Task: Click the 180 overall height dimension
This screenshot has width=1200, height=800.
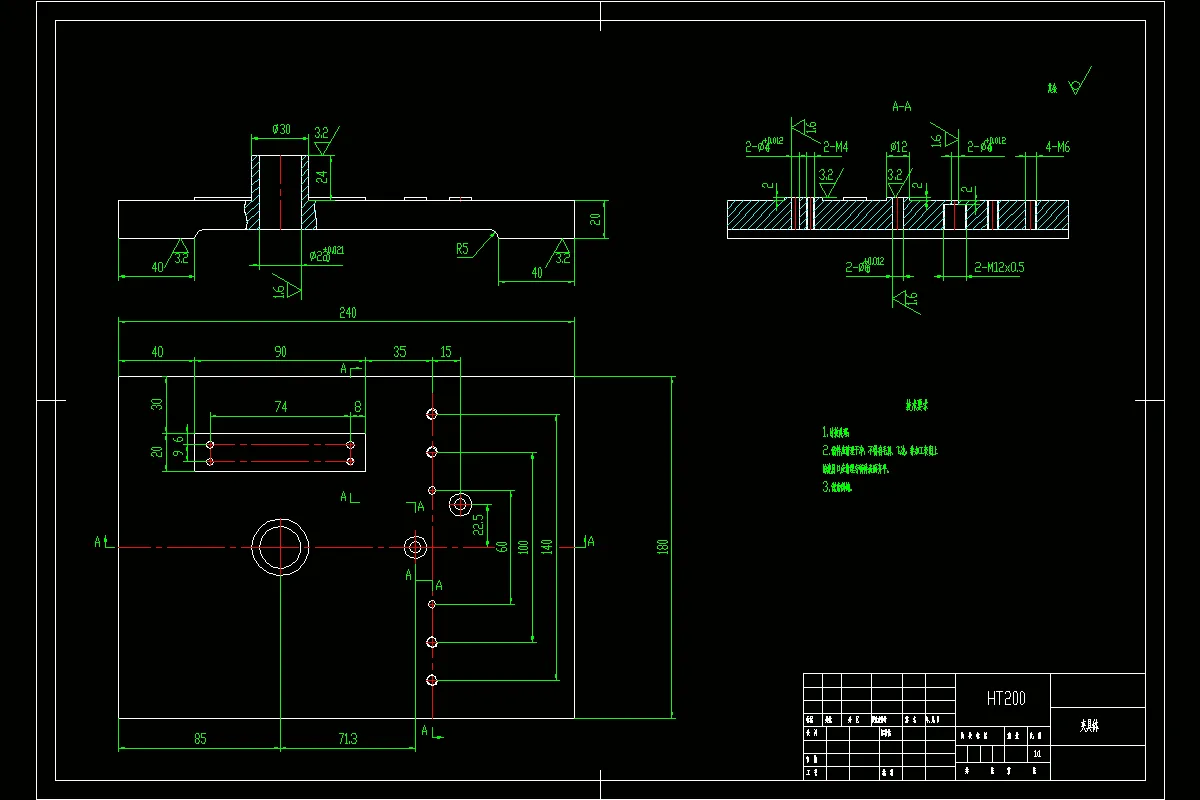Action: pyautogui.click(x=662, y=546)
